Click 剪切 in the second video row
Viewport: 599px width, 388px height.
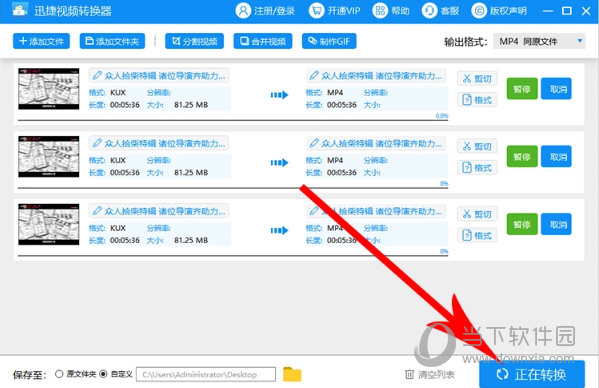point(477,146)
